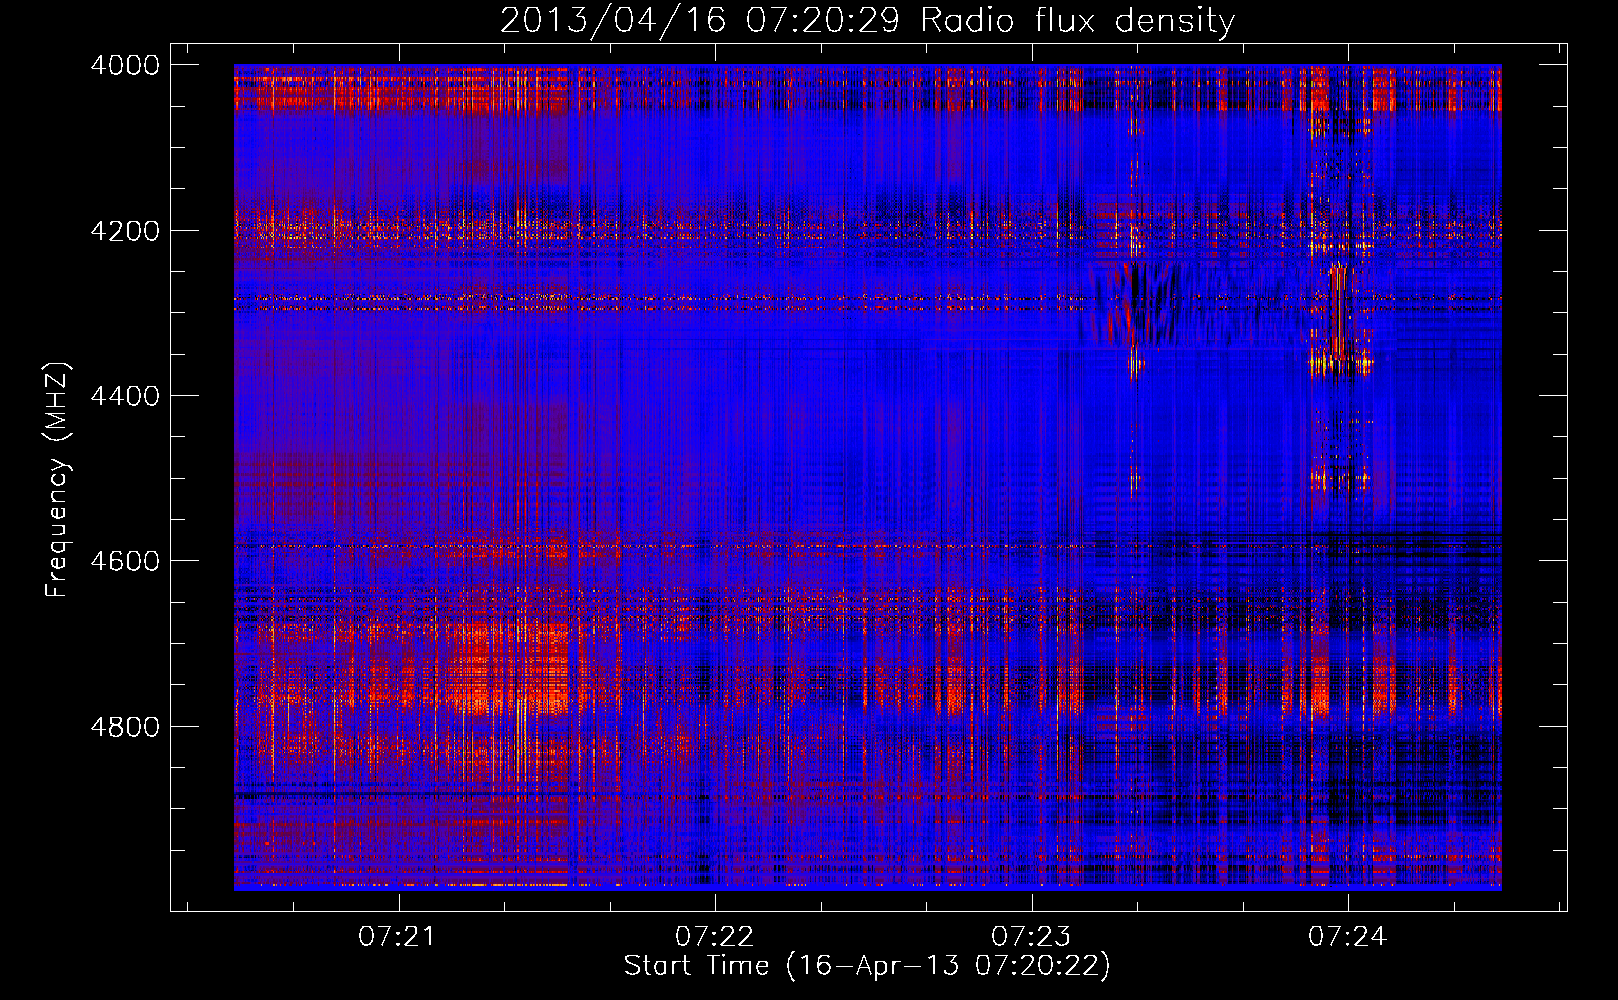Viewport: 1618px width, 1000px height.
Task: Click the 4800 frequency tick label
Action: (x=125, y=727)
